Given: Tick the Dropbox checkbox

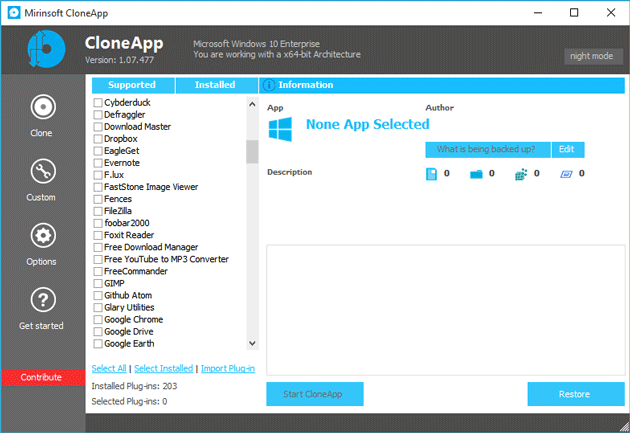Looking at the screenshot, I should coord(98,139).
